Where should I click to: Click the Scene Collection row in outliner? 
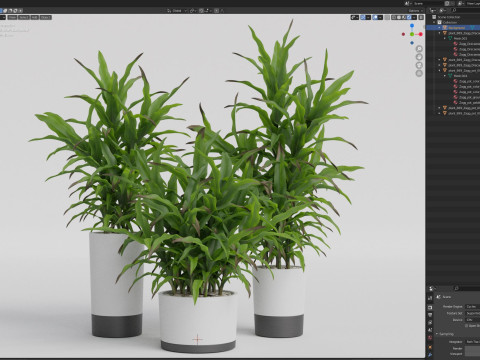pyautogui.click(x=453, y=17)
